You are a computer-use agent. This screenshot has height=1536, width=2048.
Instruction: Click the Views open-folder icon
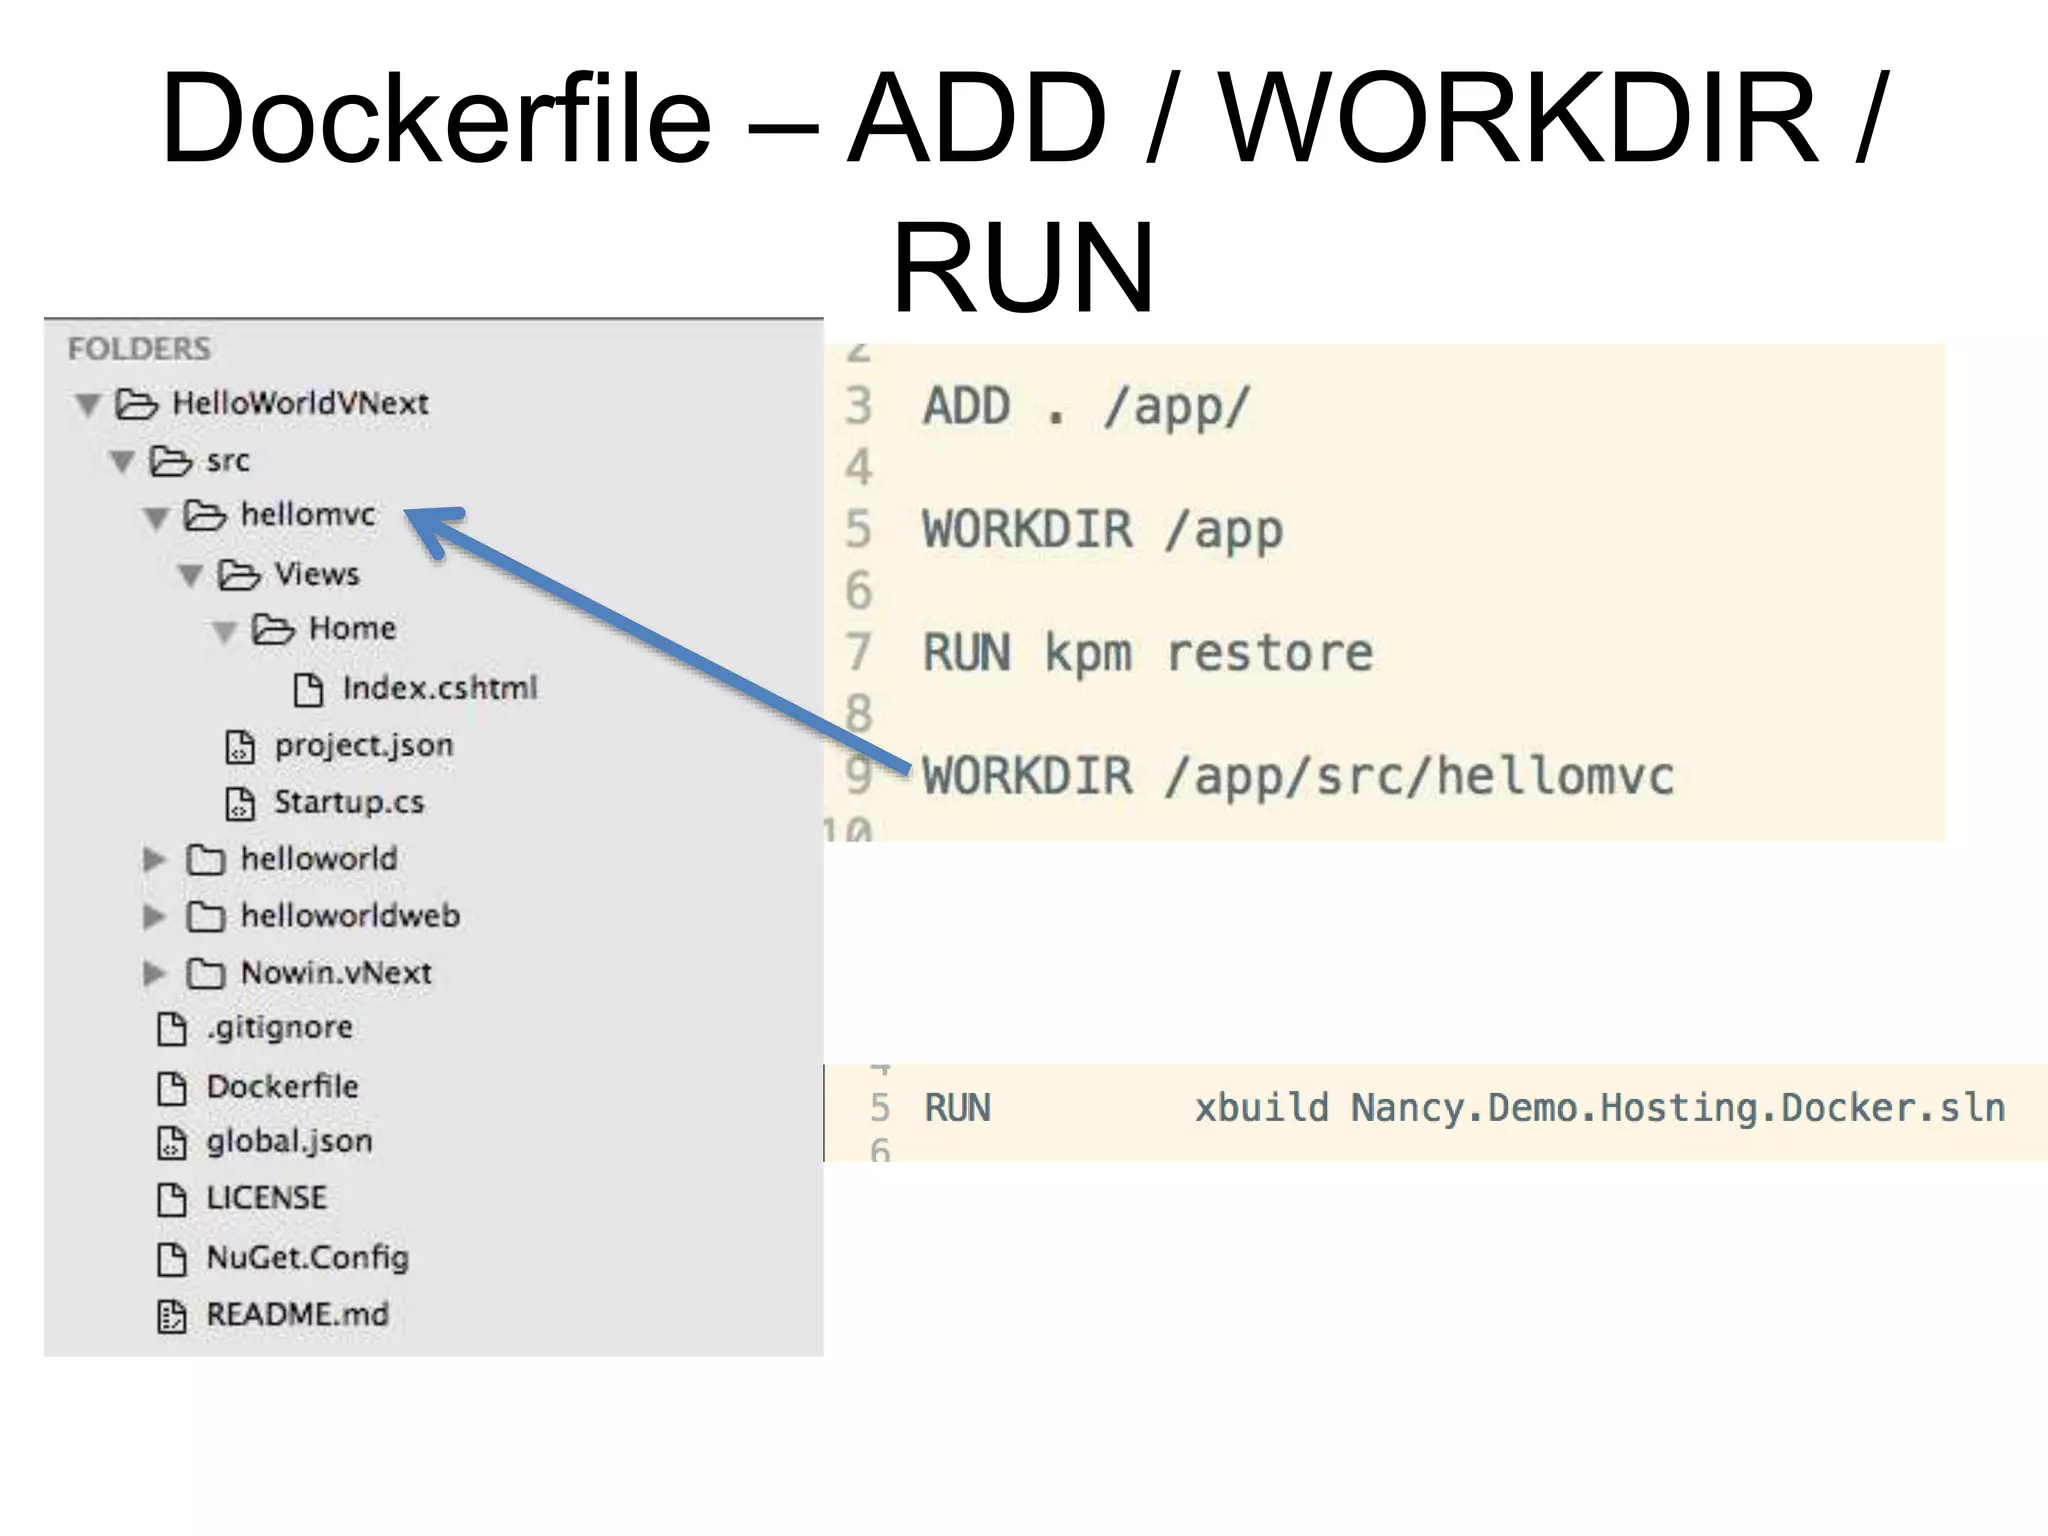click(x=239, y=574)
